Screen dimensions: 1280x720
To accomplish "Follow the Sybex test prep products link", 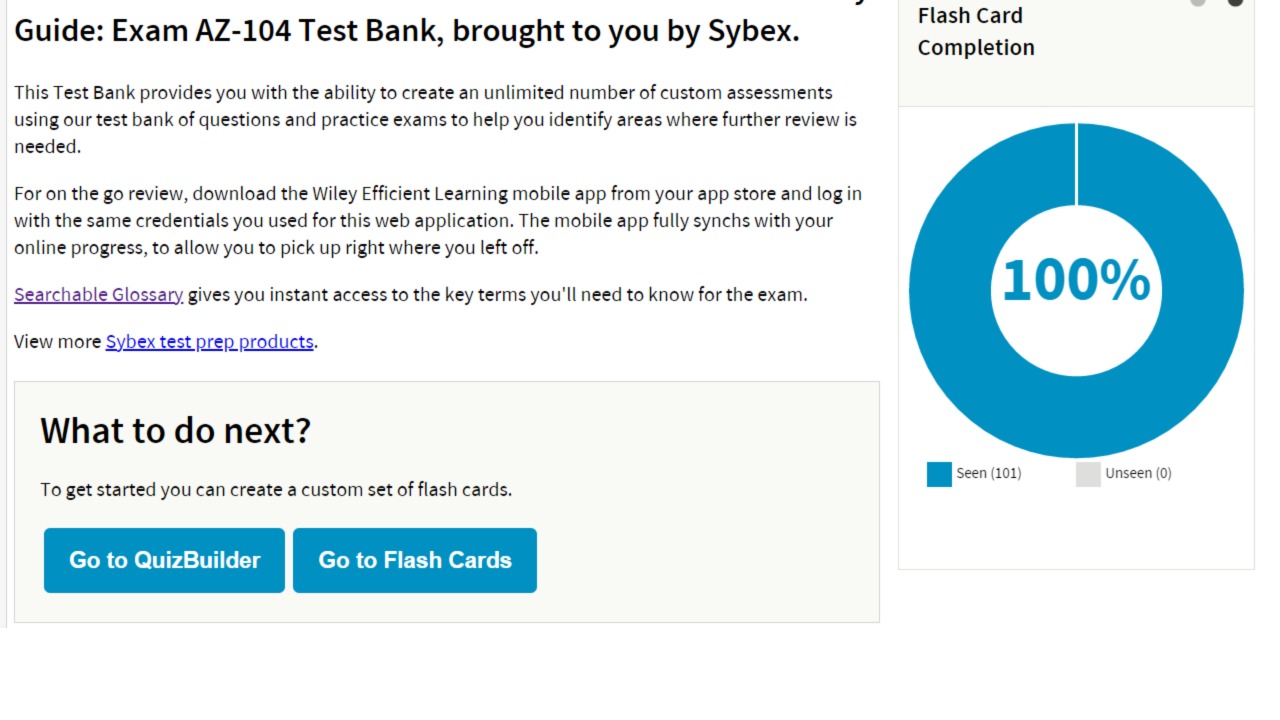I will pyautogui.click(x=209, y=341).
